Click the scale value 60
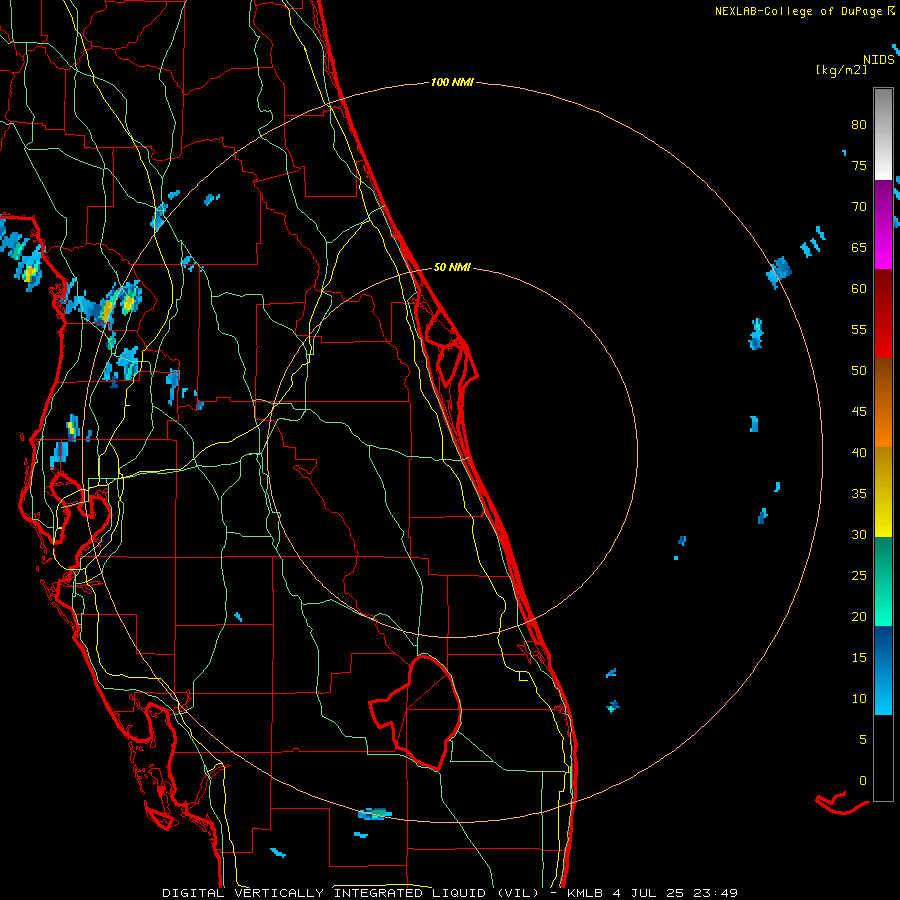 [x=859, y=289]
